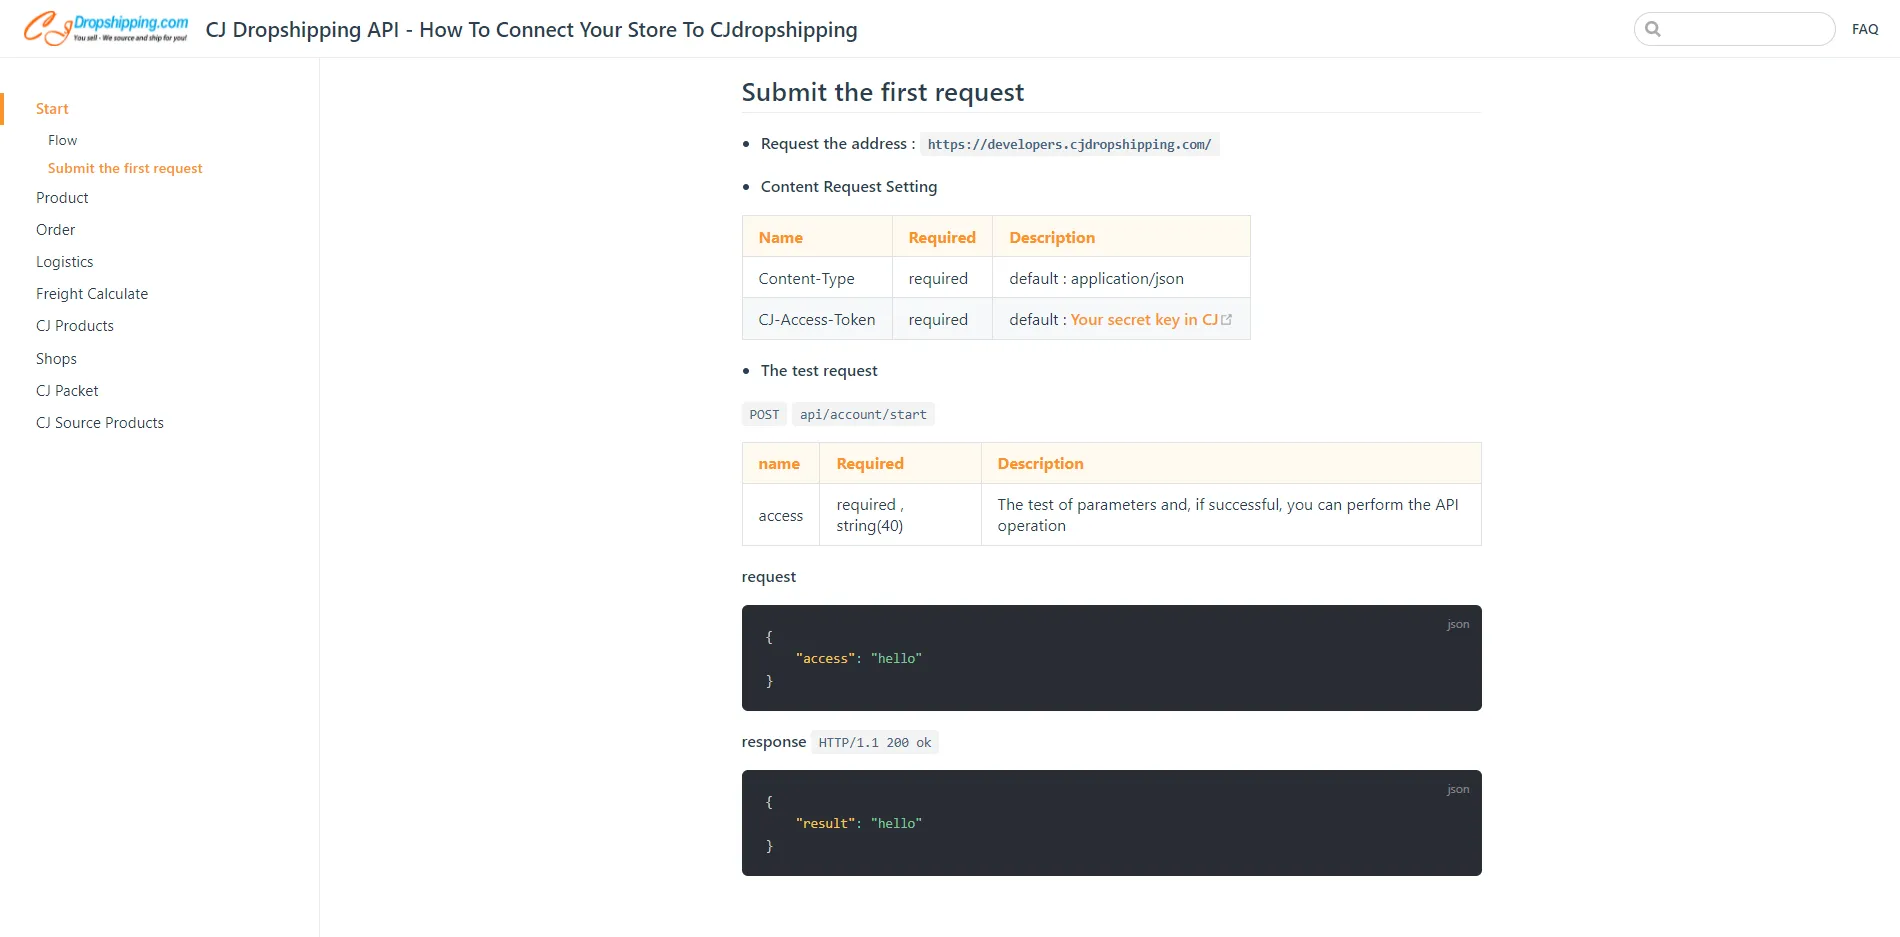The image size is (1900, 937).
Task: Navigate to CJ Packet section
Action: [x=67, y=391]
